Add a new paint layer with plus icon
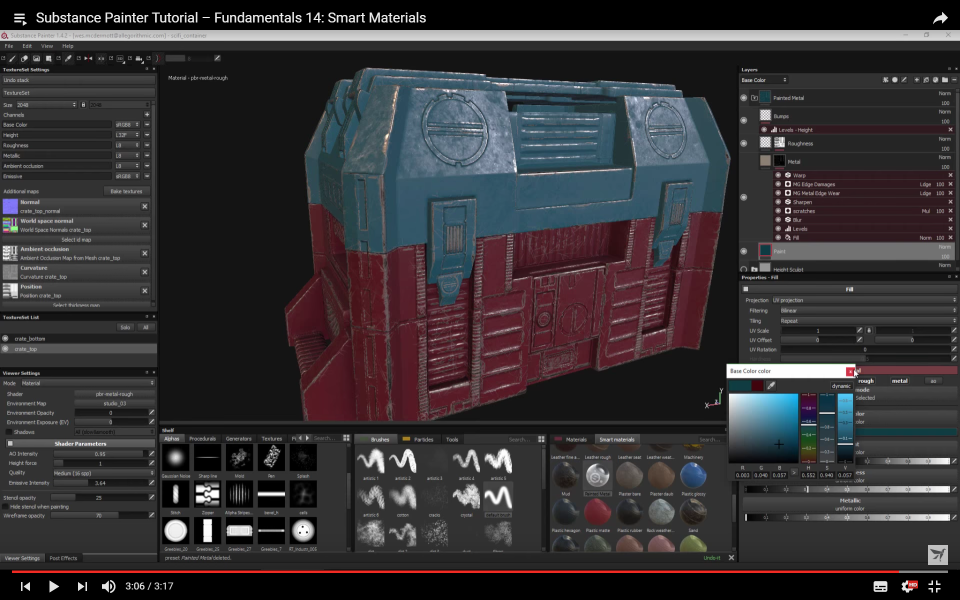The height and width of the screenshot is (600, 960). tap(917, 80)
